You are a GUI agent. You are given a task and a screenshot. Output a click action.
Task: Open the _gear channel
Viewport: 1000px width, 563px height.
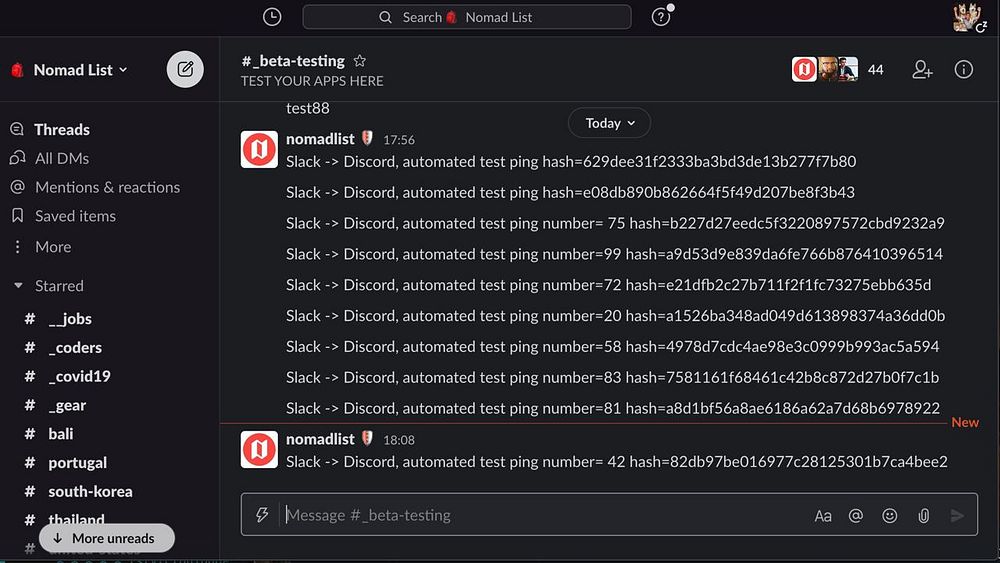click(x=67, y=405)
